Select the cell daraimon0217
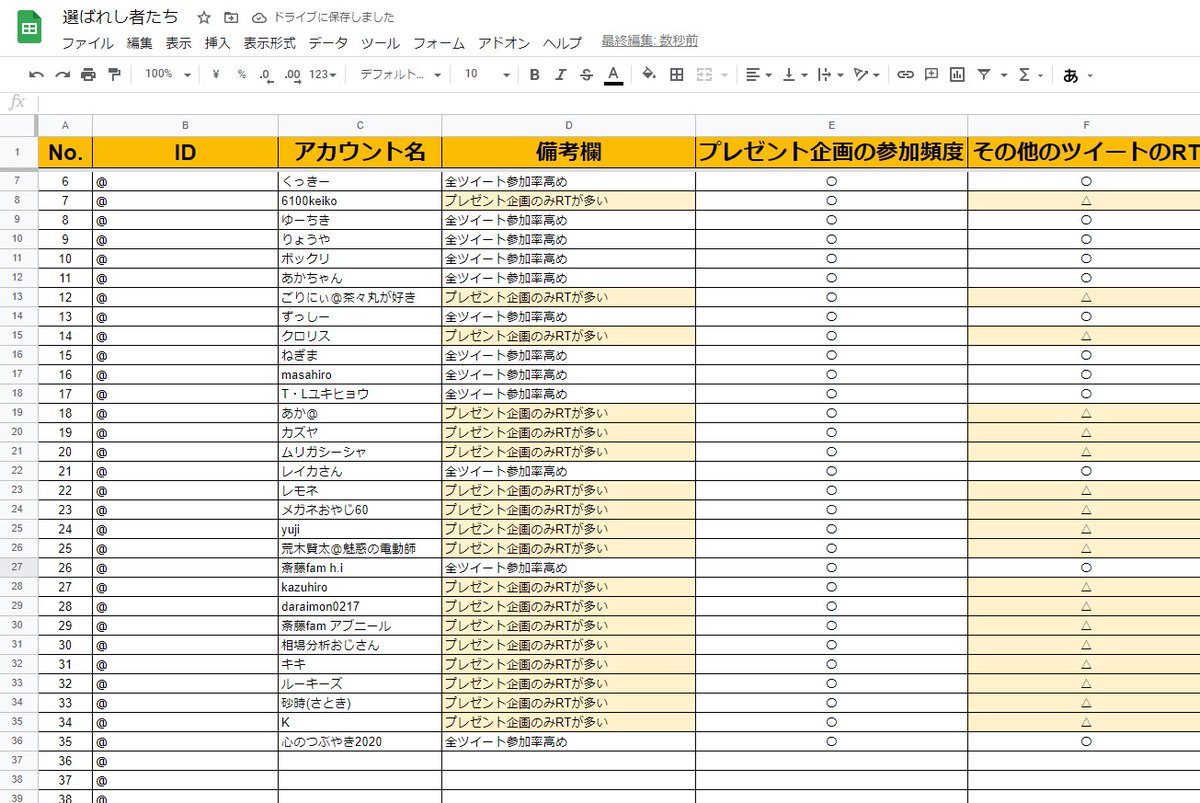This screenshot has height=803, width=1200. [x=360, y=606]
